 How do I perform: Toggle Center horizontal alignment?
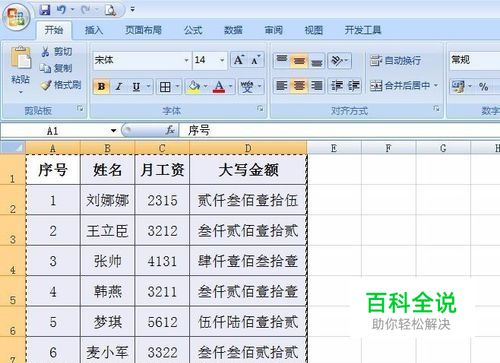click(299, 86)
